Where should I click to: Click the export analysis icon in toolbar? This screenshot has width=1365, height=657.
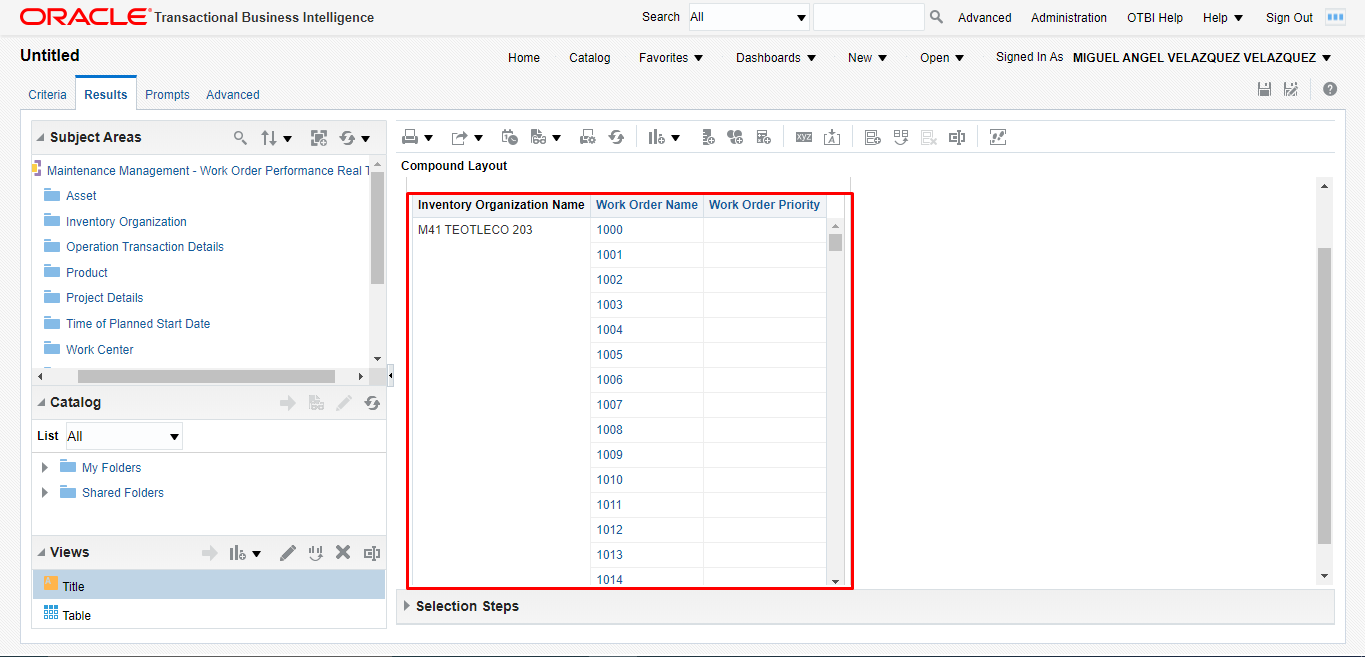coord(460,137)
